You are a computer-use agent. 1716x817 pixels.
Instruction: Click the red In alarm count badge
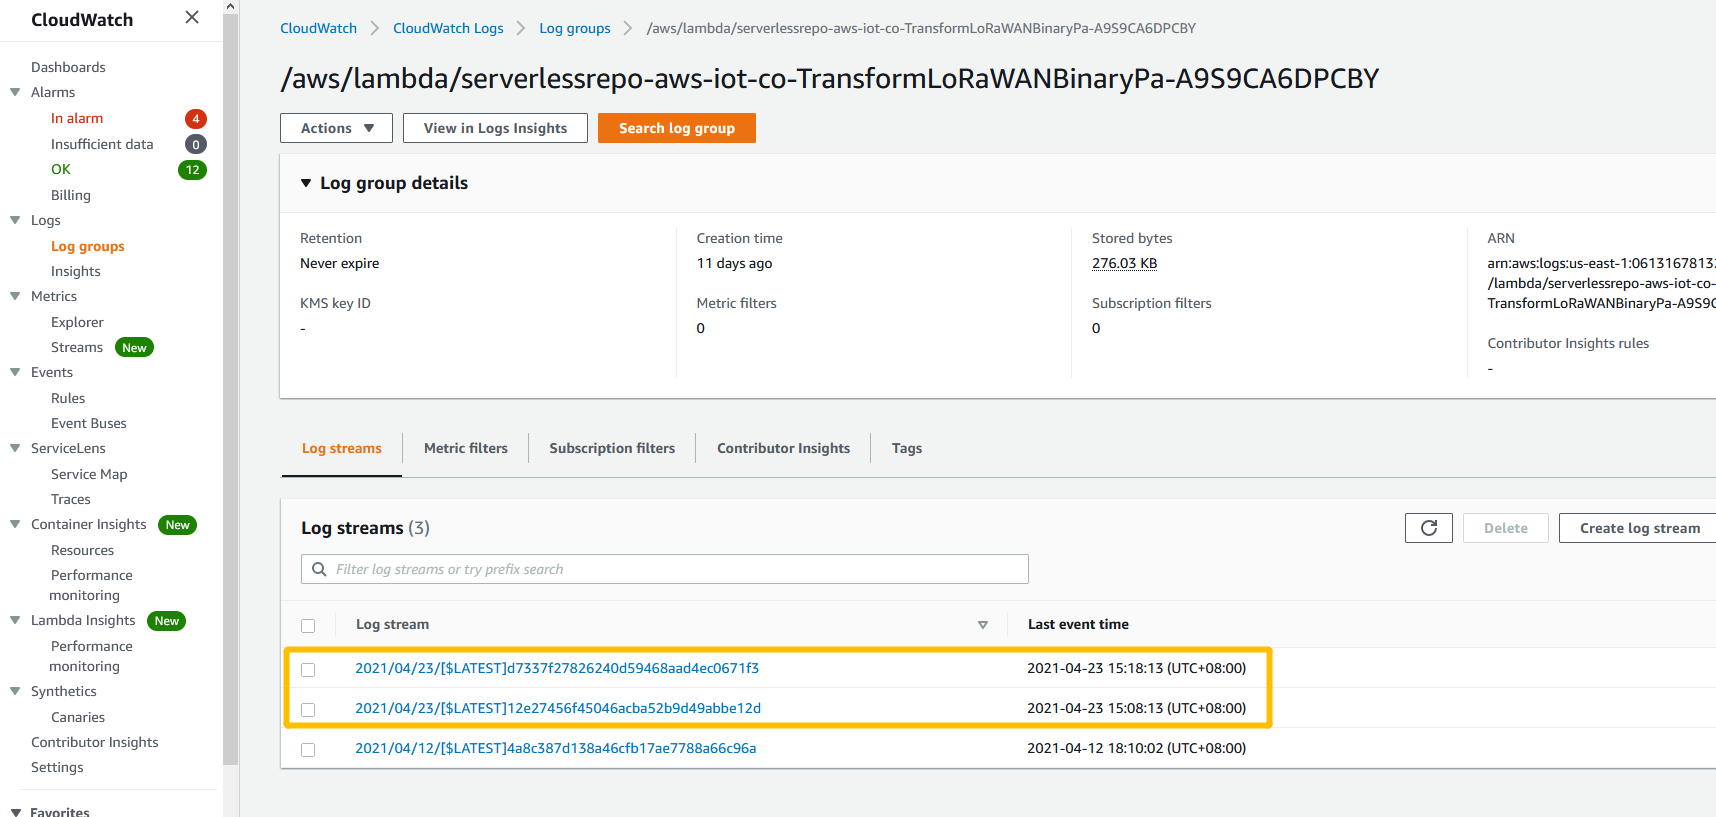(x=196, y=119)
